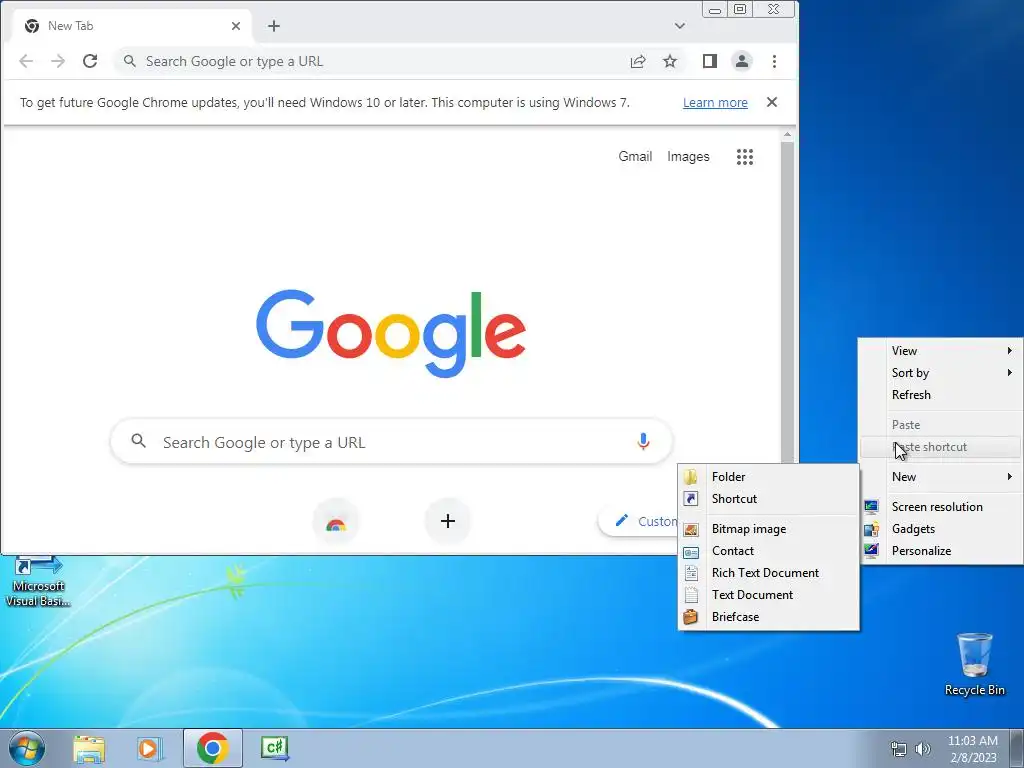Close the New Tab tab
1024x768 pixels.
pyautogui.click(x=236, y=26)
